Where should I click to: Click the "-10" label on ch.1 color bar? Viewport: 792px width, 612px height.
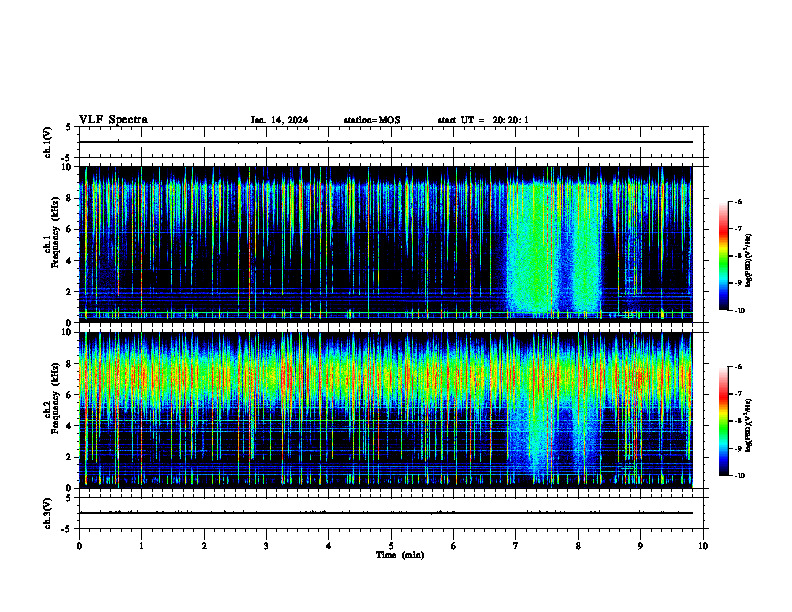(x=739, y=310)
